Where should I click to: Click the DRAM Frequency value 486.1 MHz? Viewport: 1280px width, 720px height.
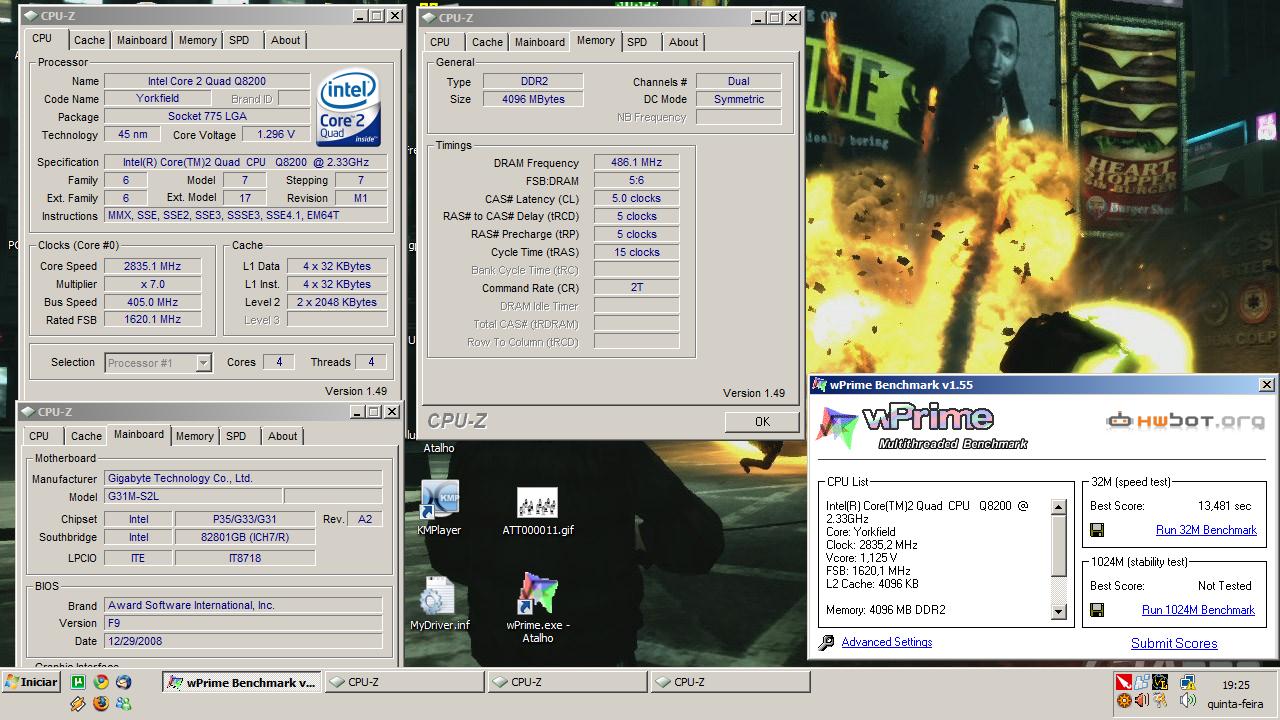pyautogui.click(x=636, y=163)
